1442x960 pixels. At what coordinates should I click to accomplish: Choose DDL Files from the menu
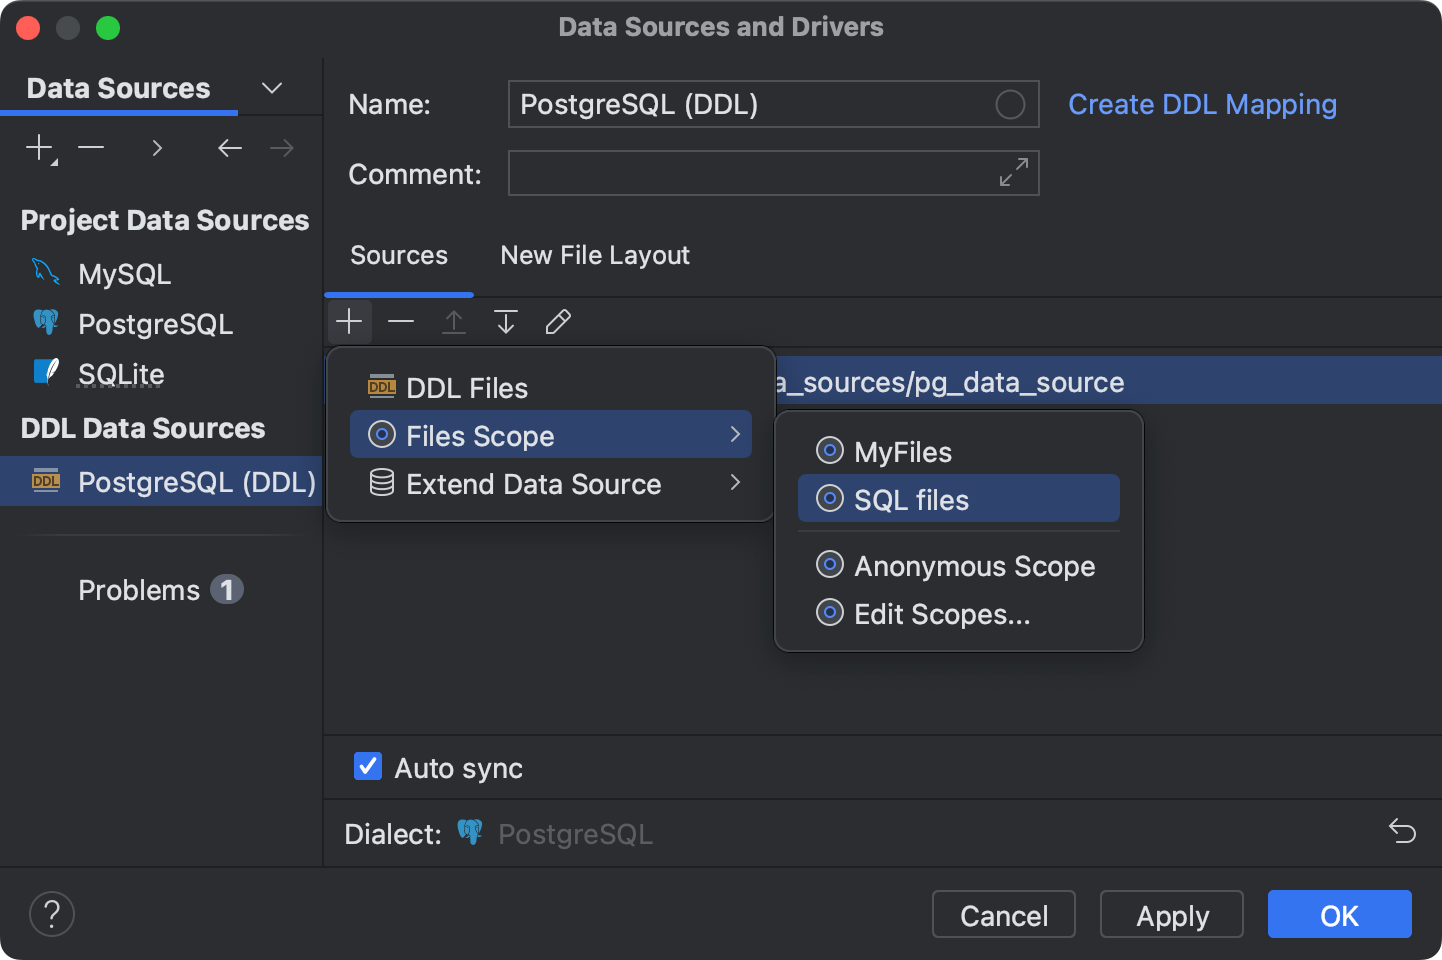(x=466, y=387)
